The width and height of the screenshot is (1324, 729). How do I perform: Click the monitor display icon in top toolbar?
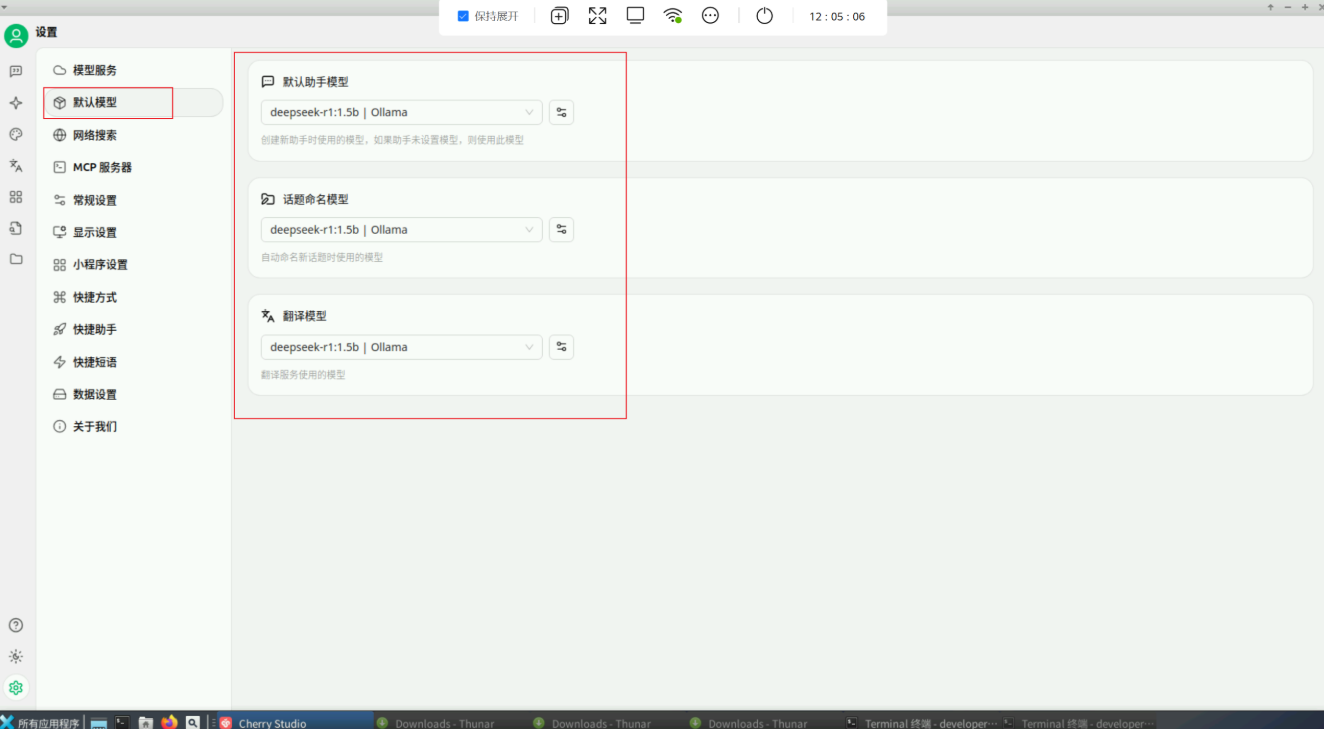click(635, 16)
